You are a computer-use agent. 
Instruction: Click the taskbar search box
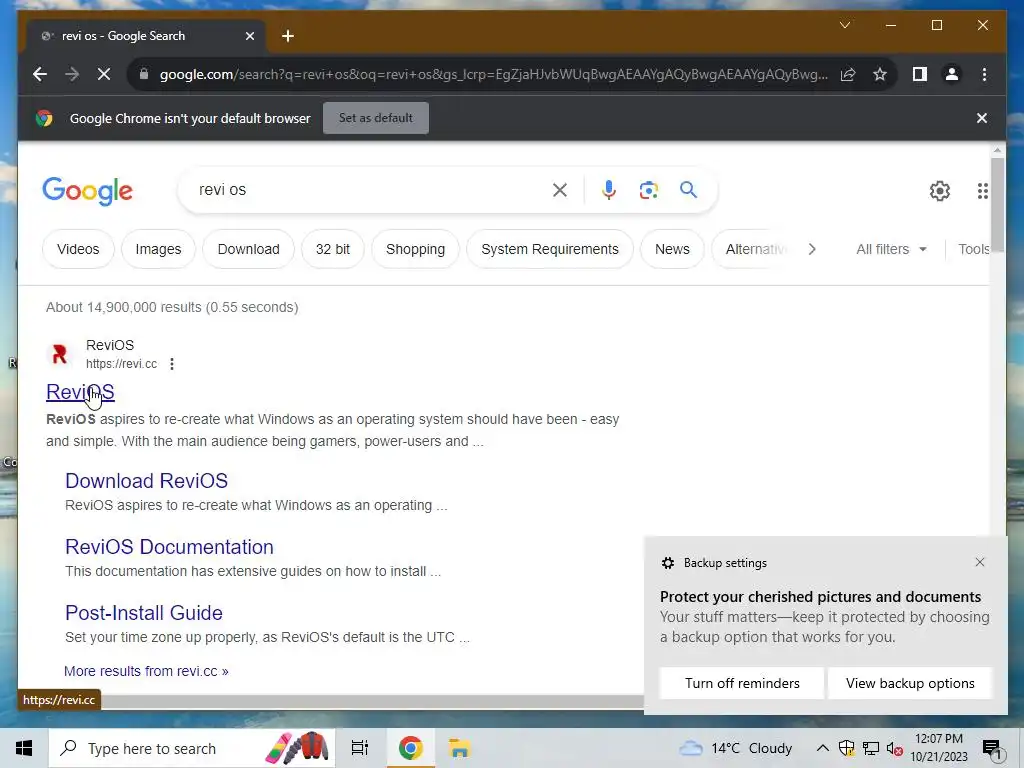click(192, 748)
